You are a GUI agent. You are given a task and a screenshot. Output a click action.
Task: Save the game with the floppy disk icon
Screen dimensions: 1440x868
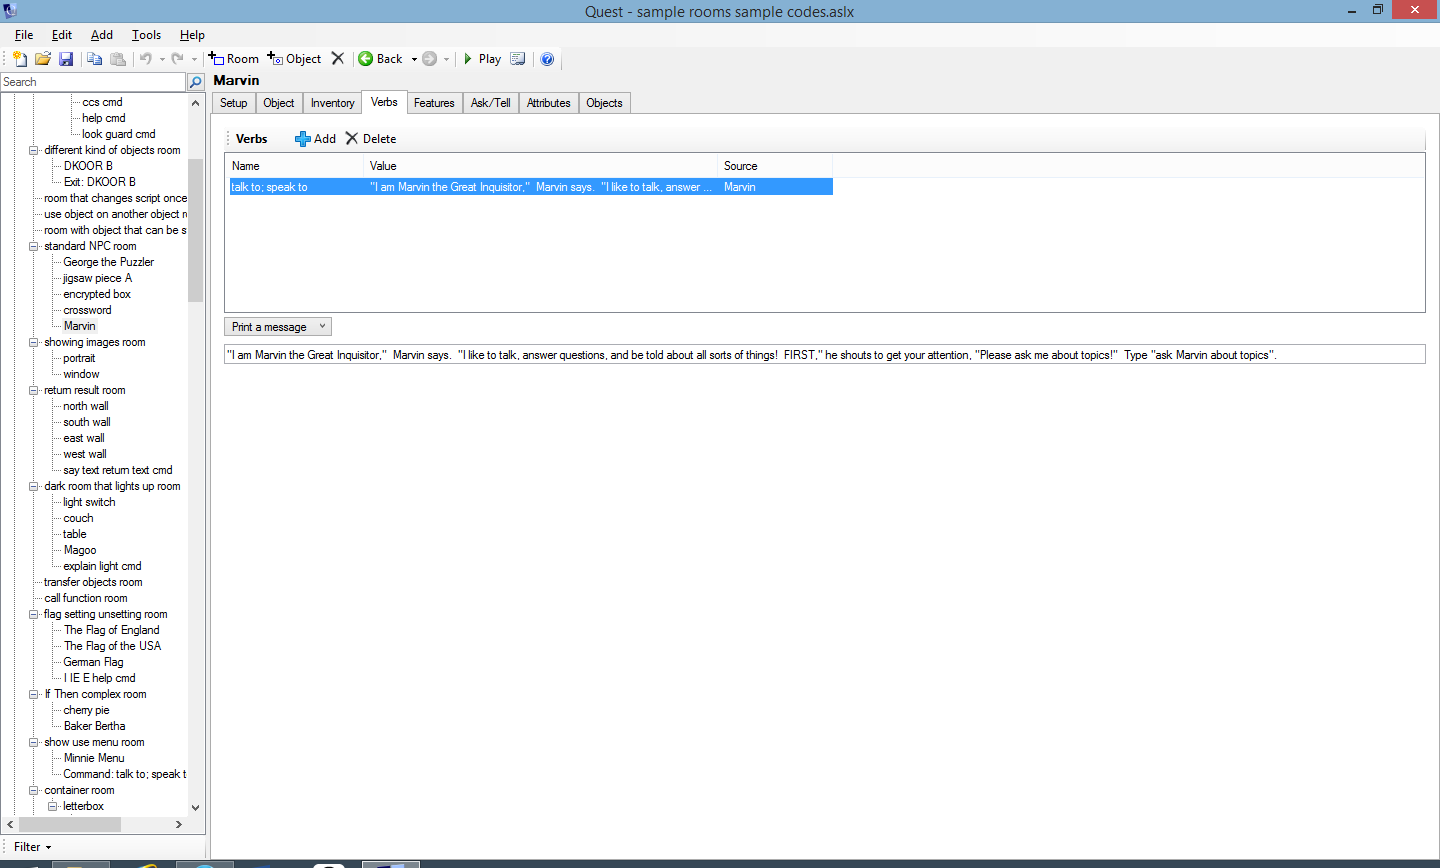coord(66,59)
